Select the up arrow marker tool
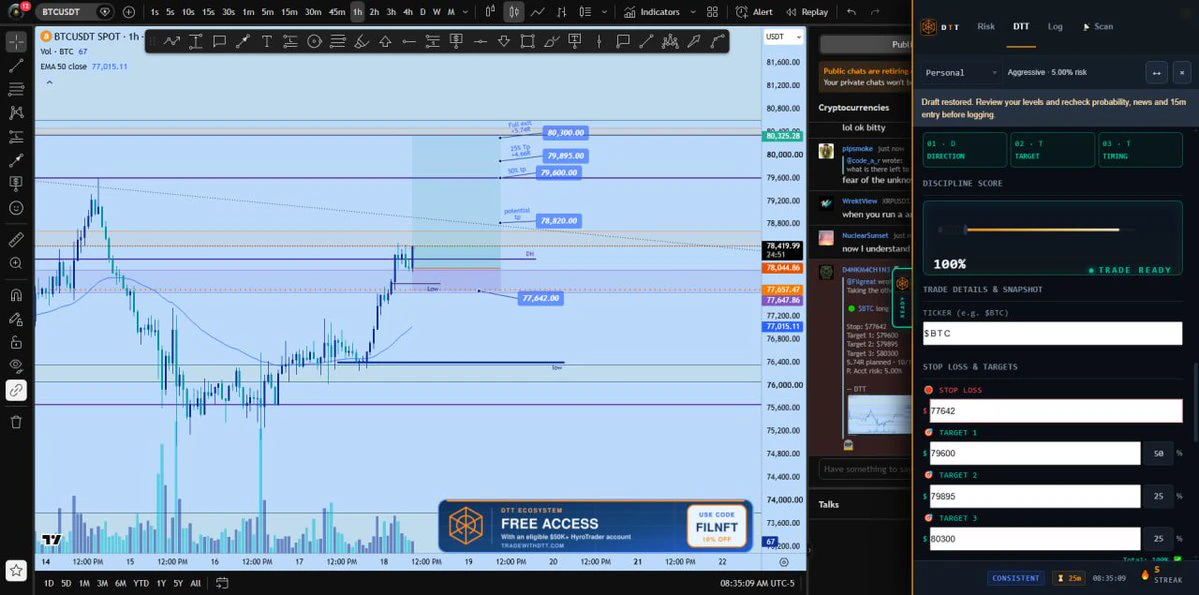Viewport: 1199px width, 595px height. (385, 41)
